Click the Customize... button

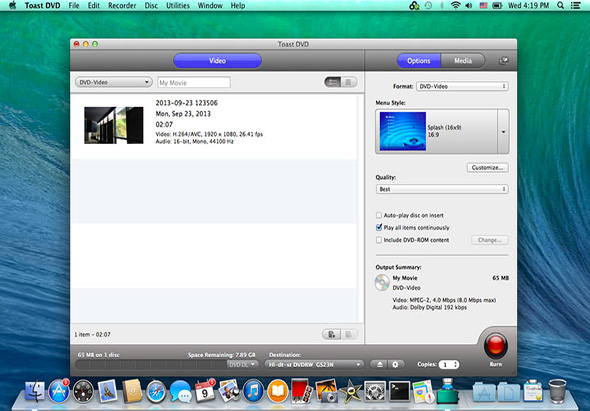pyautogui.click(x=488, y=167)
